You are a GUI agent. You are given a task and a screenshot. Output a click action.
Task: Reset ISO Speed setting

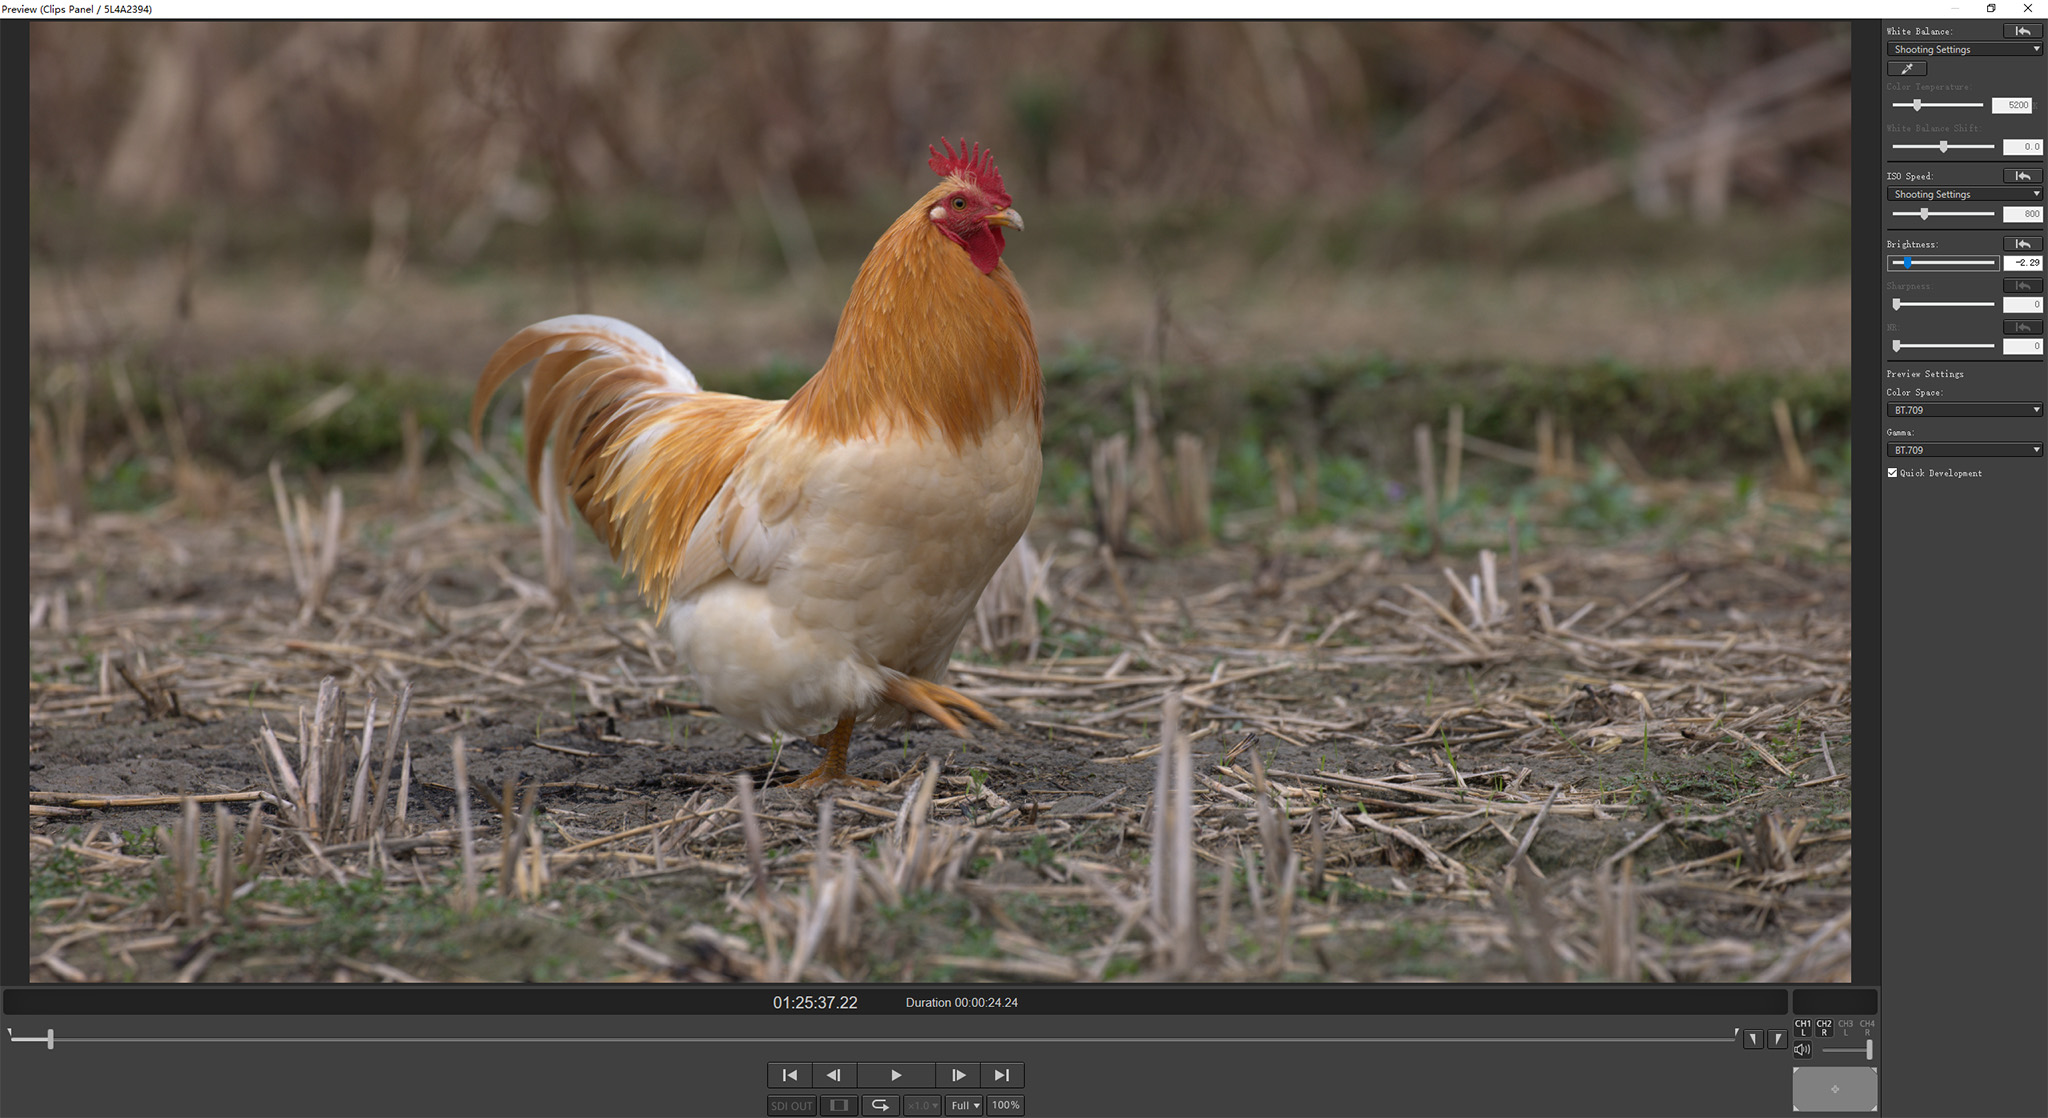[x=2022, y=176]
